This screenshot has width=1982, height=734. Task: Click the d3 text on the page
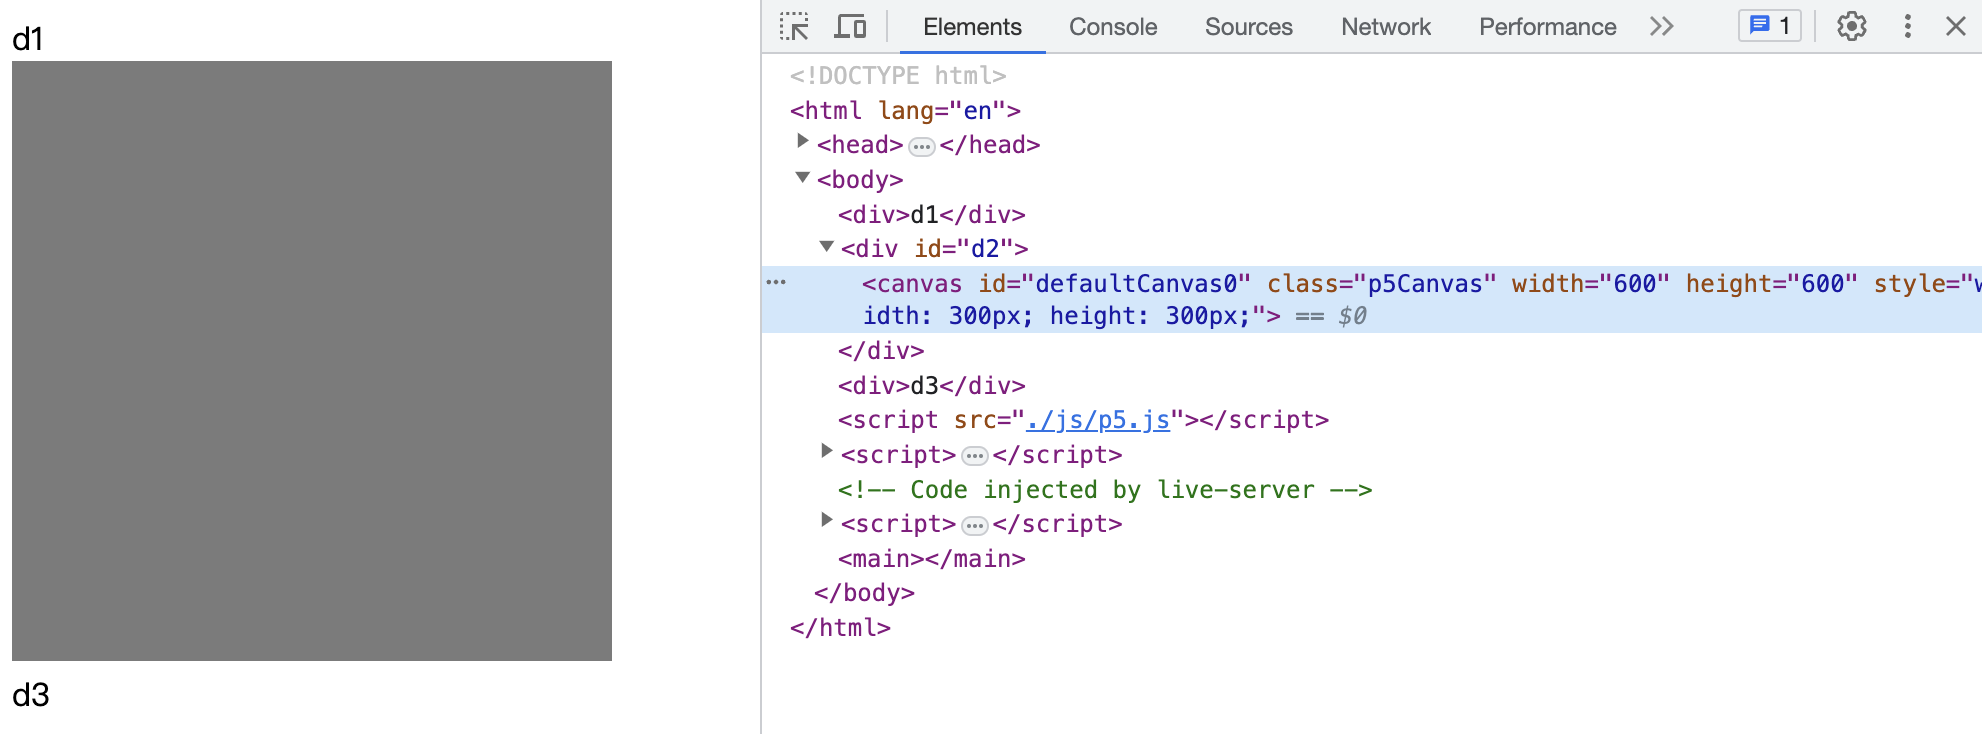[x=31, y=695]
